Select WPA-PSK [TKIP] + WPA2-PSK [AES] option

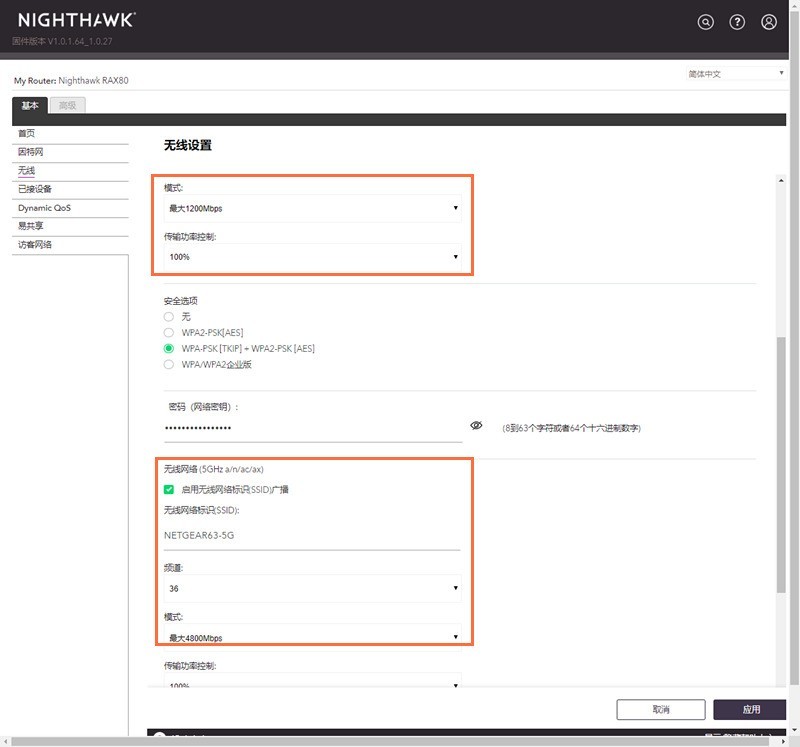(169, 348)
